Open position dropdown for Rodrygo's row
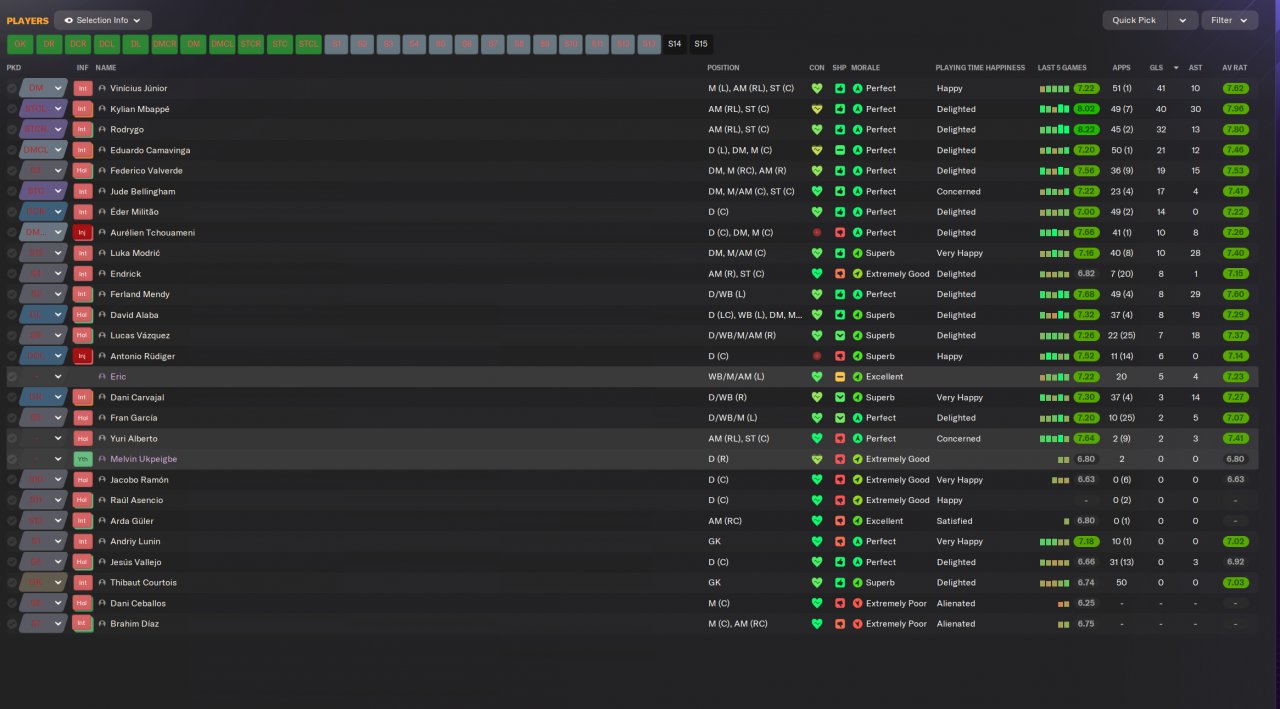 [59, 130]
